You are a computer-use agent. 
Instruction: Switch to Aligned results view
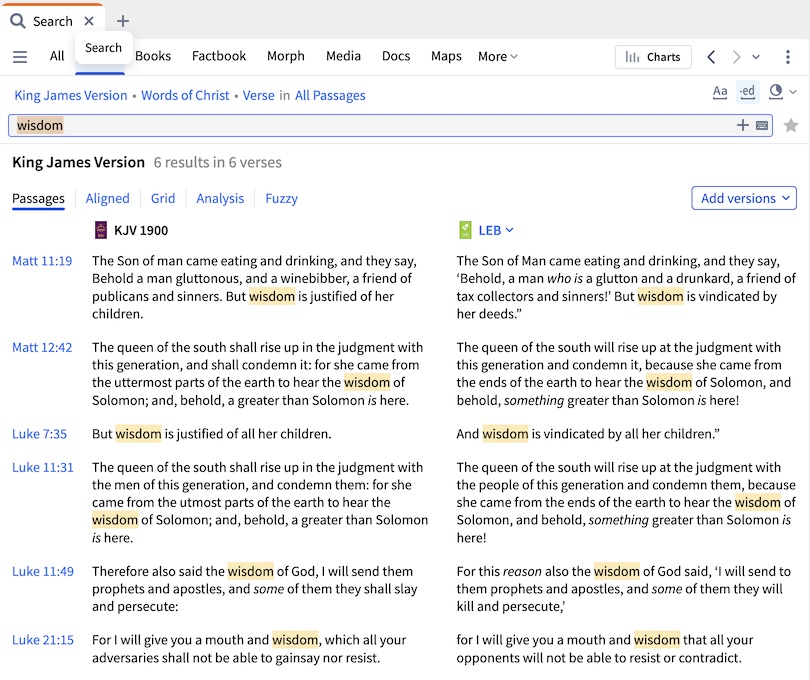pos(107,198)
